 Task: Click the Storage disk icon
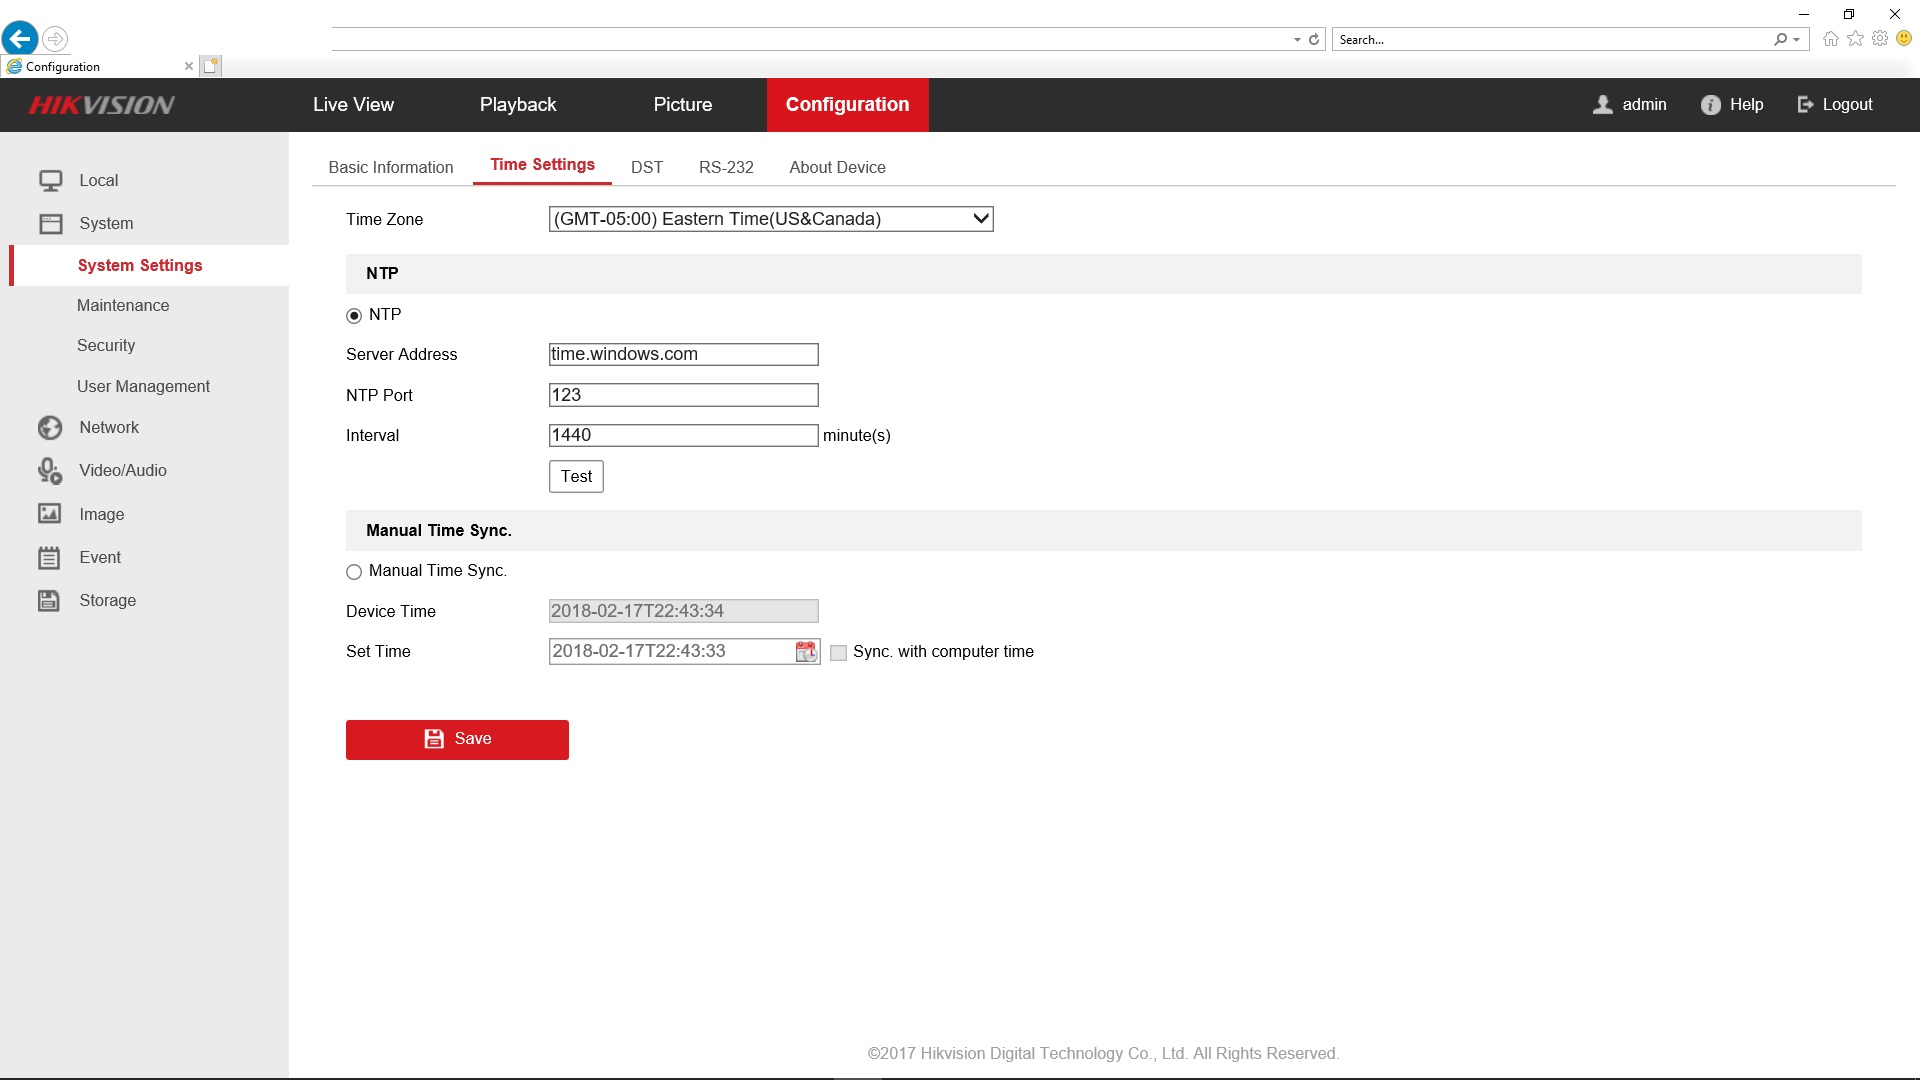pyautogui.click(x=50, y=601)
